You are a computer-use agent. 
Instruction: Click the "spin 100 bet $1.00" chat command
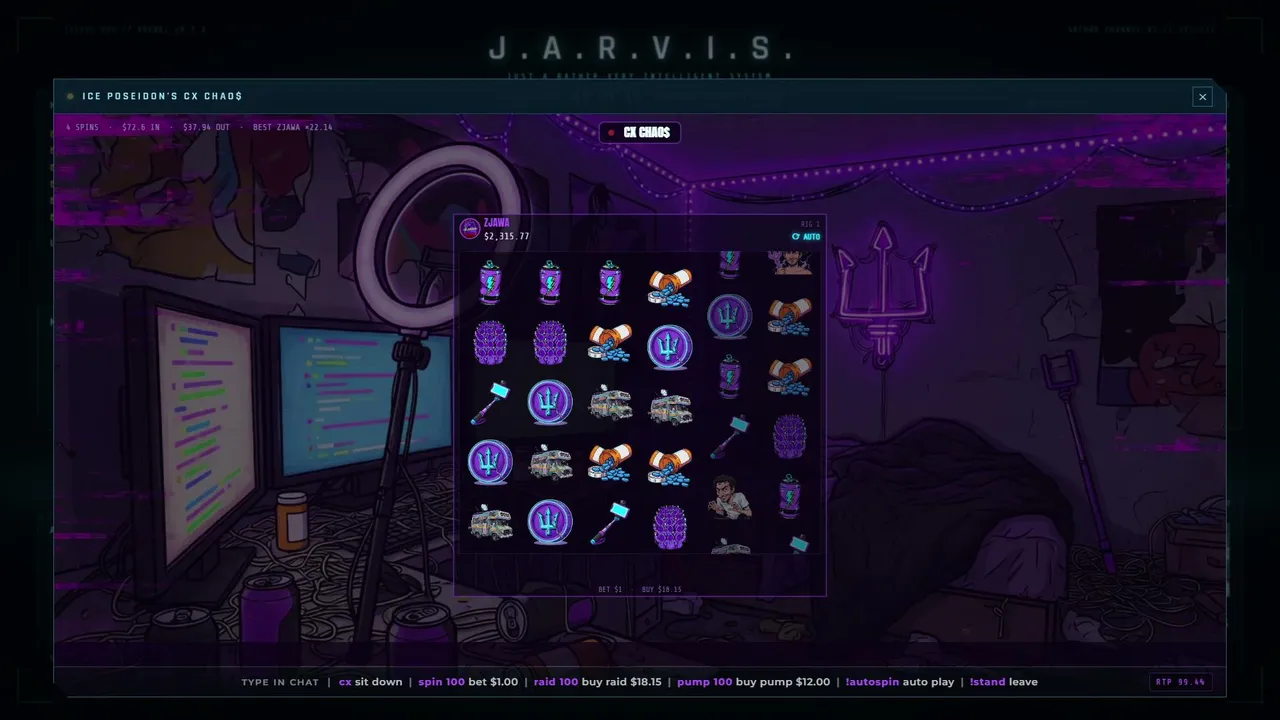(x=468, y=682)
